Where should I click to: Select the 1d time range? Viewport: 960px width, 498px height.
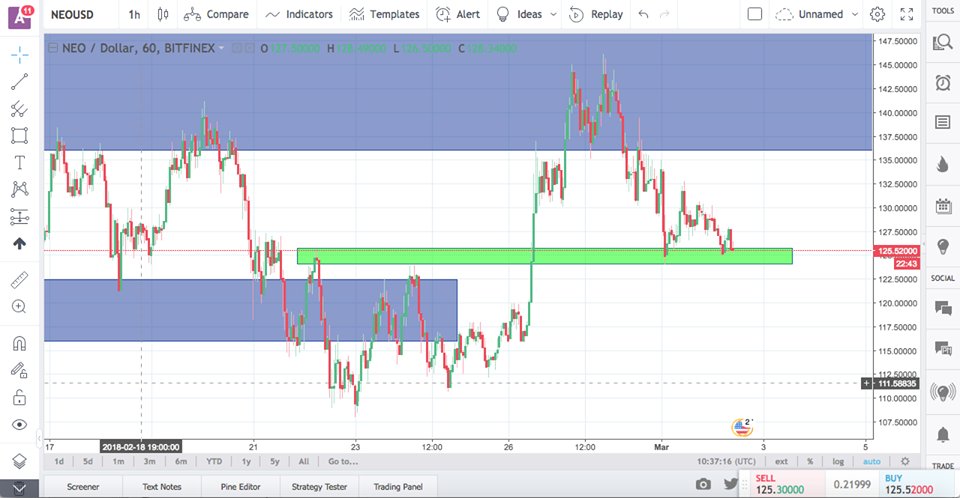click(x=59, y=461)
